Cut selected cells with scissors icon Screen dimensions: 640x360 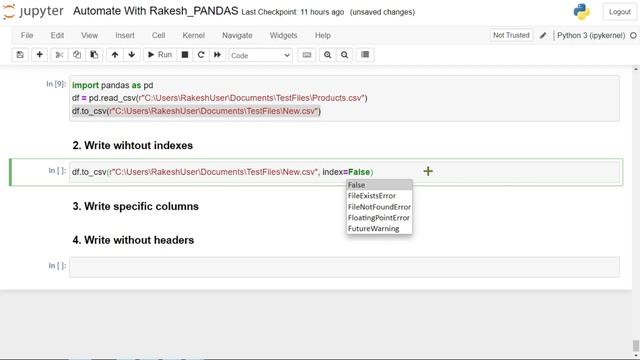pyautogui.click(x=59, y=55)
